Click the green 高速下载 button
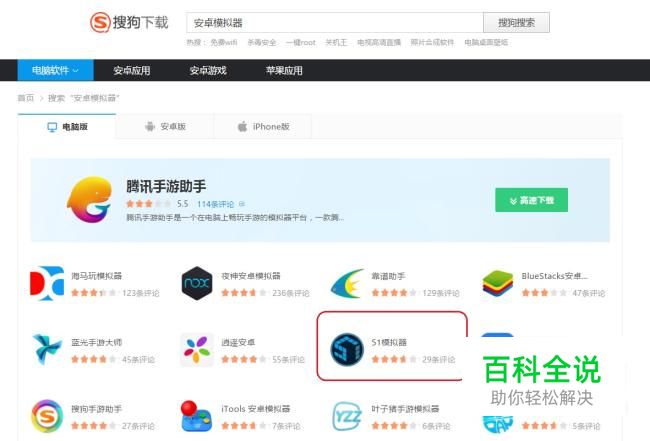650x441 pixels. 531,200
